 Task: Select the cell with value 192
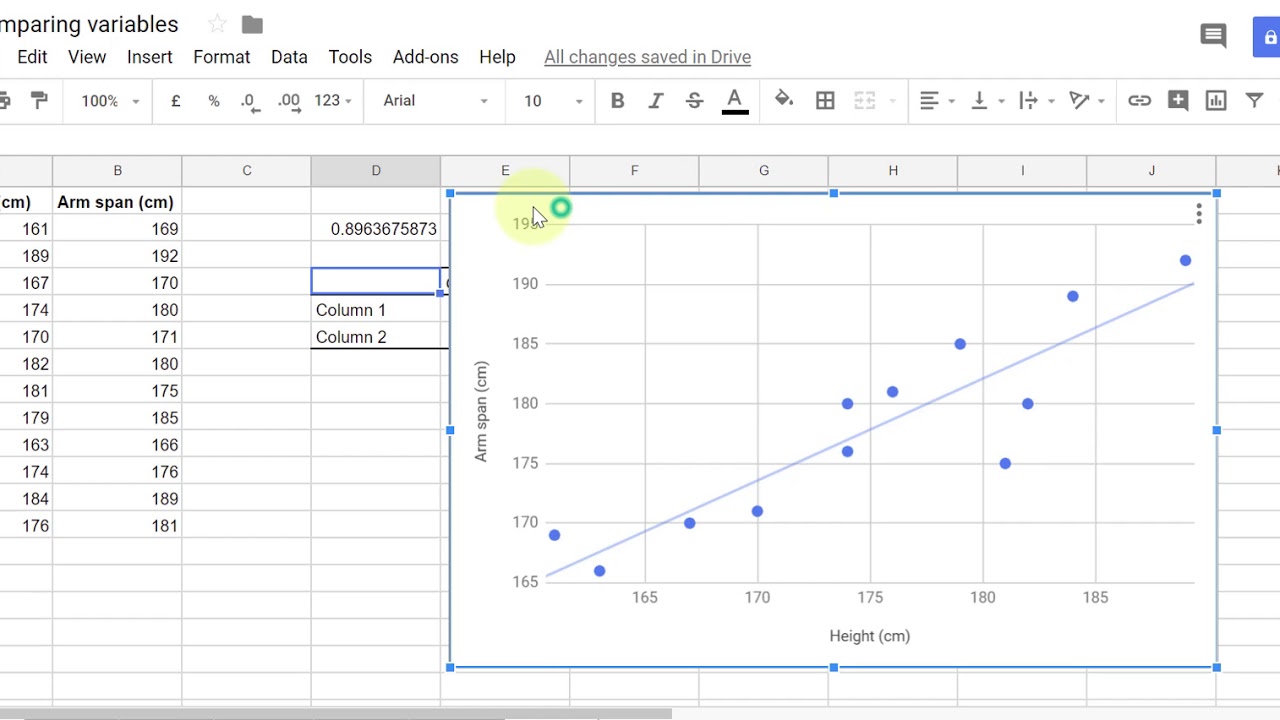(117, 256)
